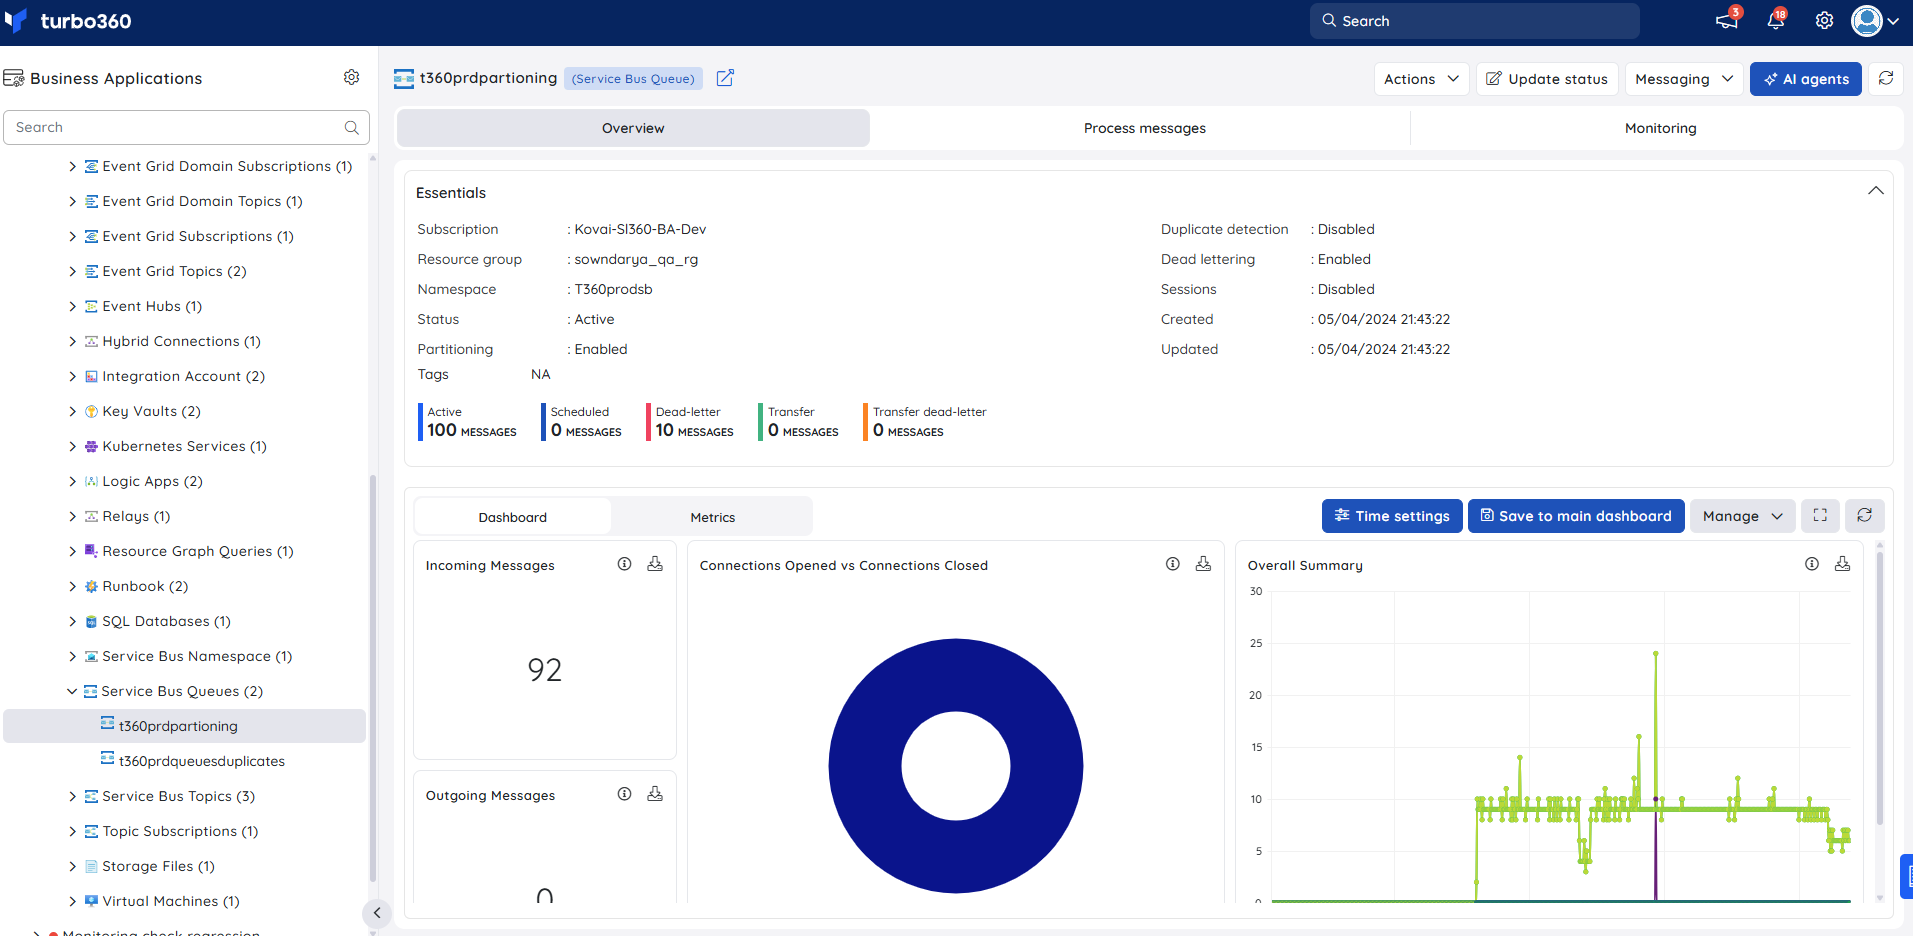Open t360prdpartioning queue in external link
Screen dimensions: 1913x936
(x=725, y=78)
